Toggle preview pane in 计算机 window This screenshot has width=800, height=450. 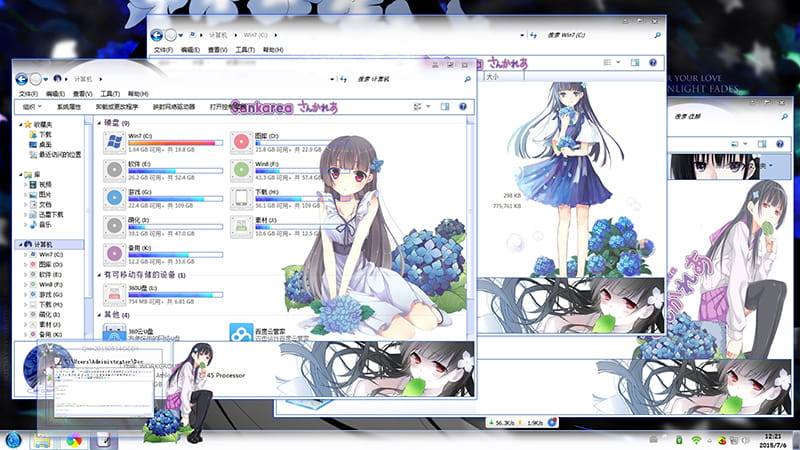tap(445, 107)
